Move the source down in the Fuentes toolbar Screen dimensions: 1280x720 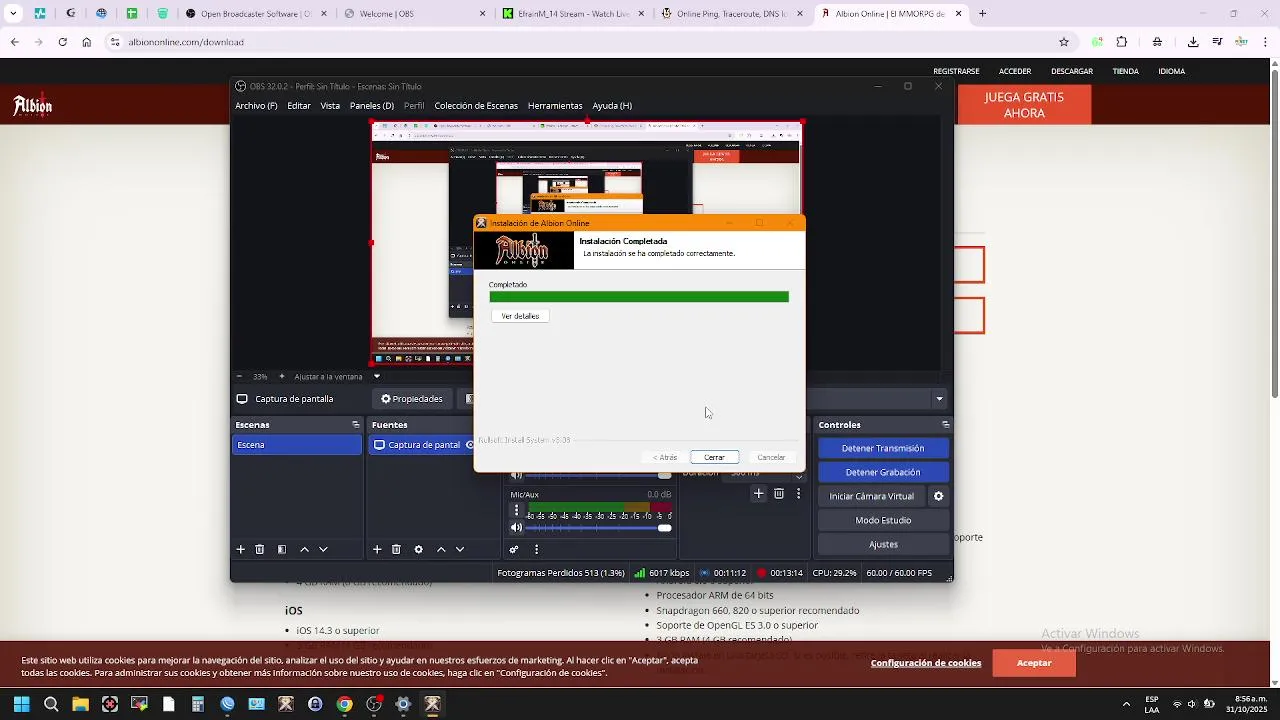[x=460, y=549]
